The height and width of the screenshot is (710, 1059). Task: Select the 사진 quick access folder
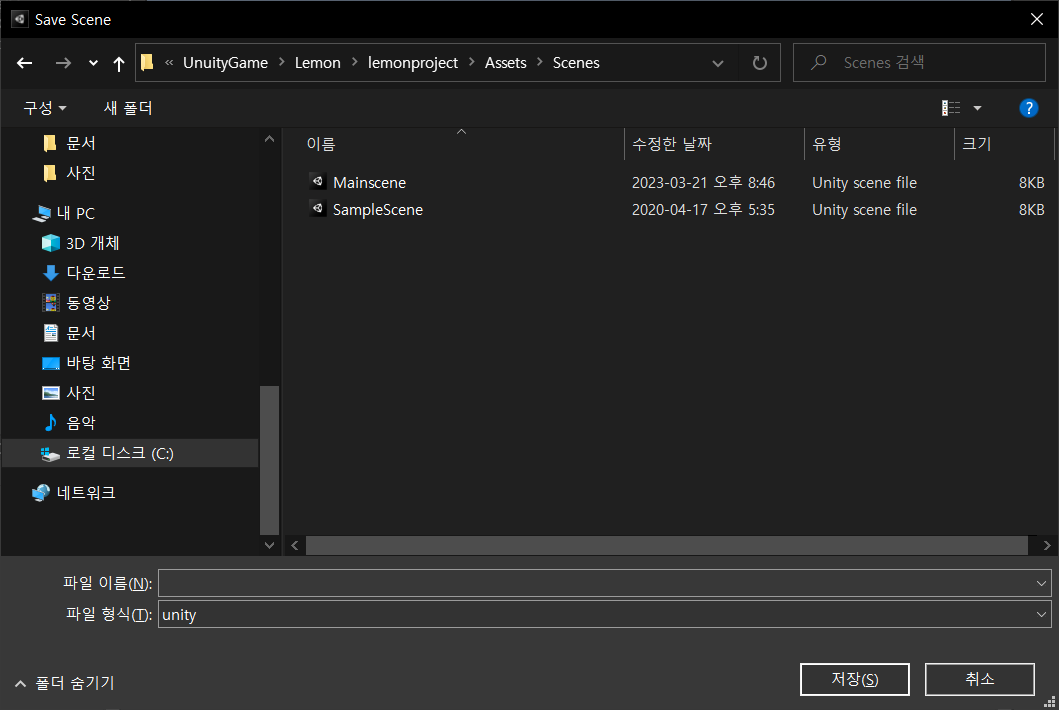coord(80,173)
